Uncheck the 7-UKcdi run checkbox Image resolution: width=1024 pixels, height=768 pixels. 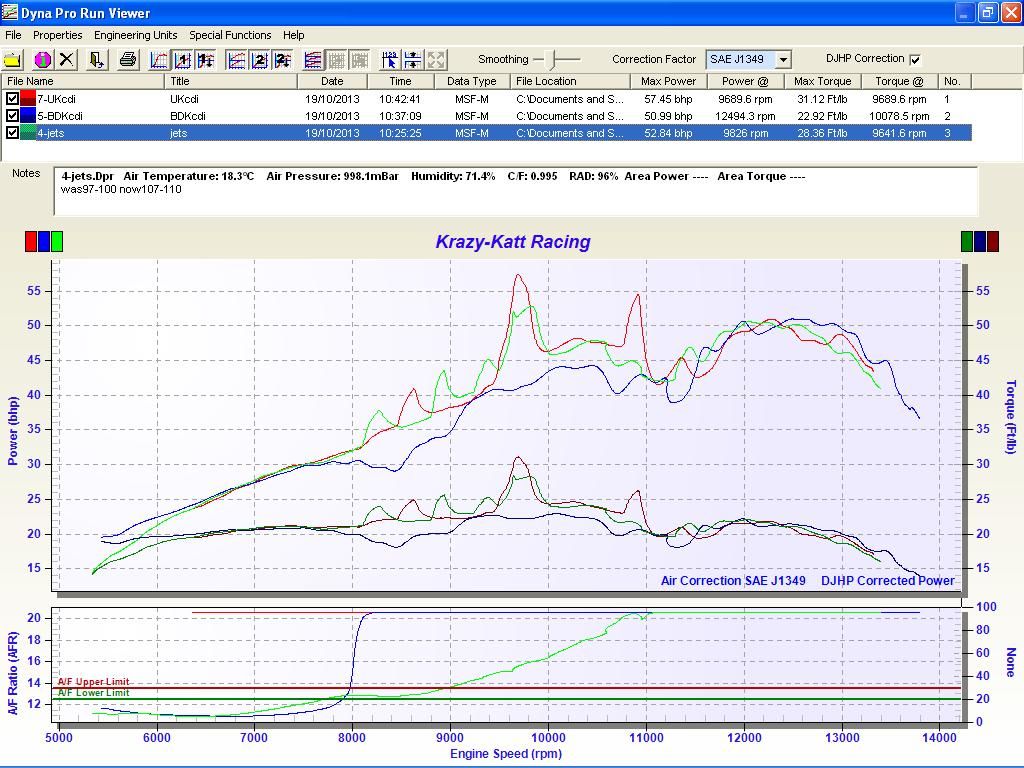12,99
